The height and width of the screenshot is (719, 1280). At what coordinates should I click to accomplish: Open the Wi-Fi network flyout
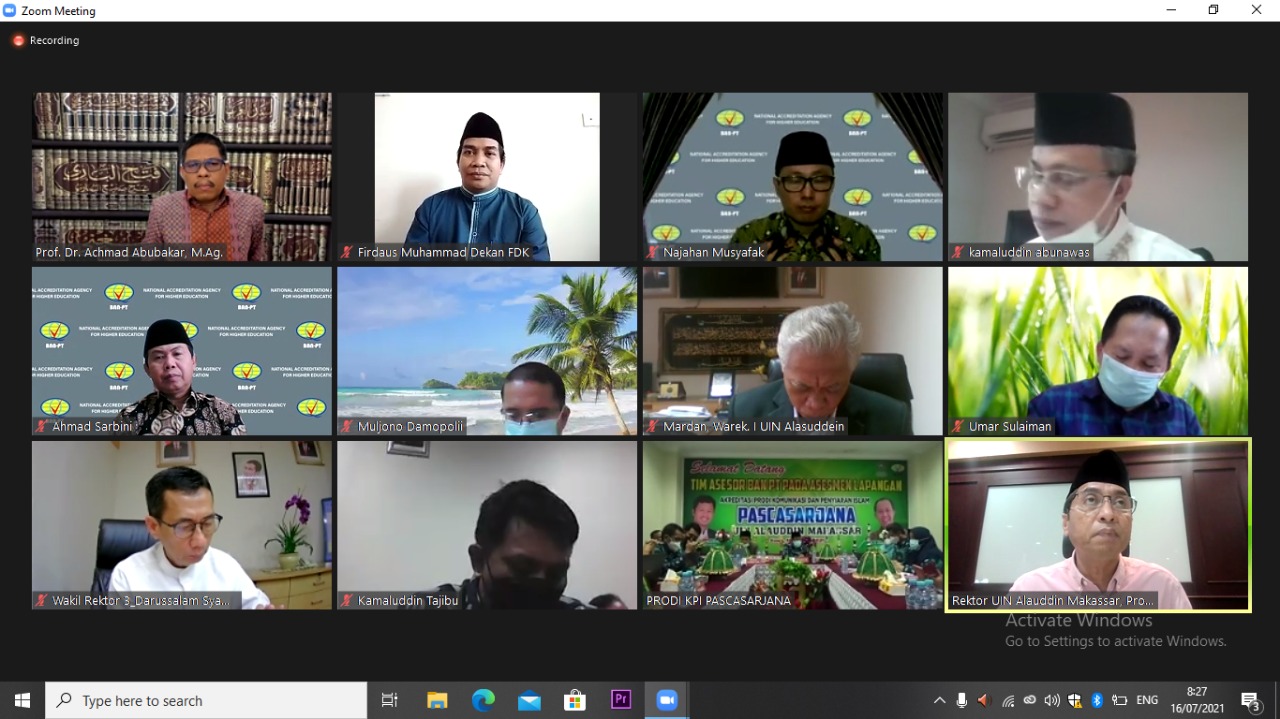tap(1008, 700)
